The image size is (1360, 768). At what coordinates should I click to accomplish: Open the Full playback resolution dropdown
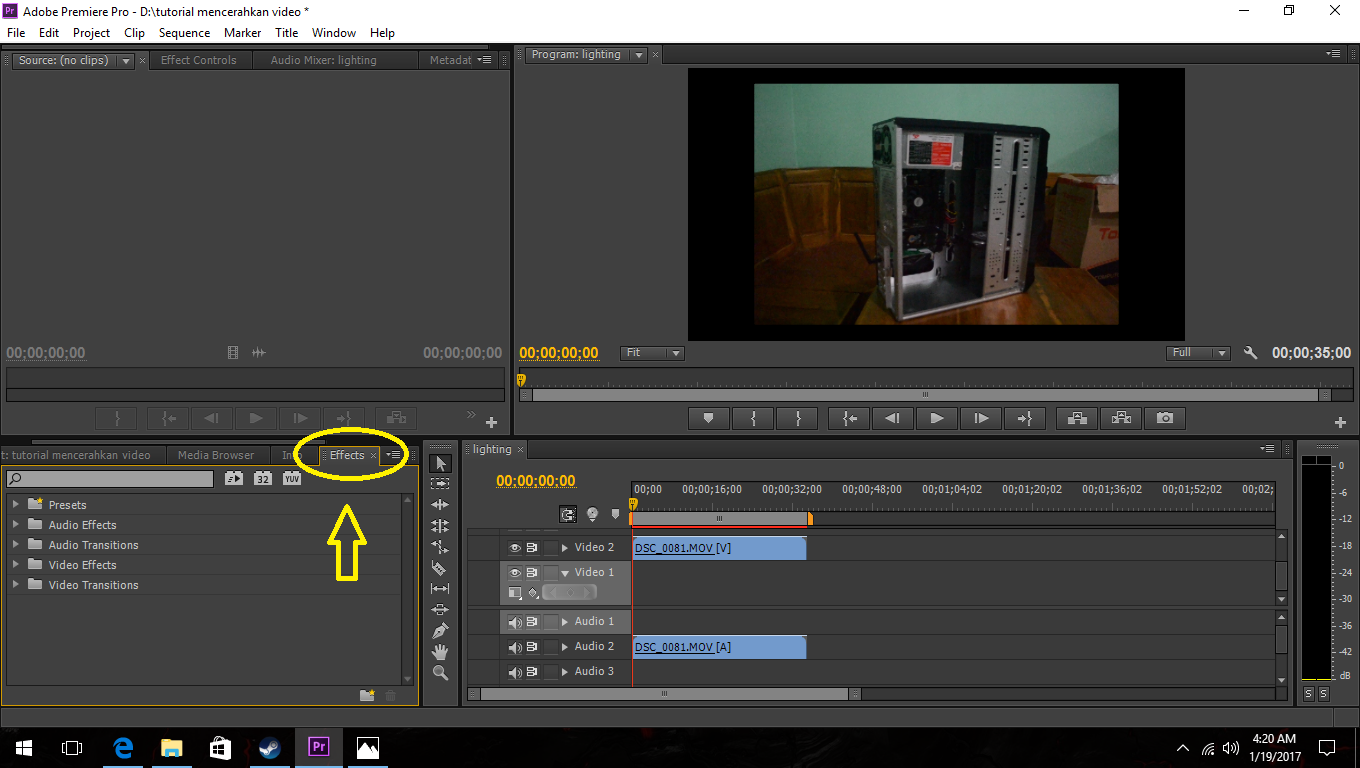1198,353
